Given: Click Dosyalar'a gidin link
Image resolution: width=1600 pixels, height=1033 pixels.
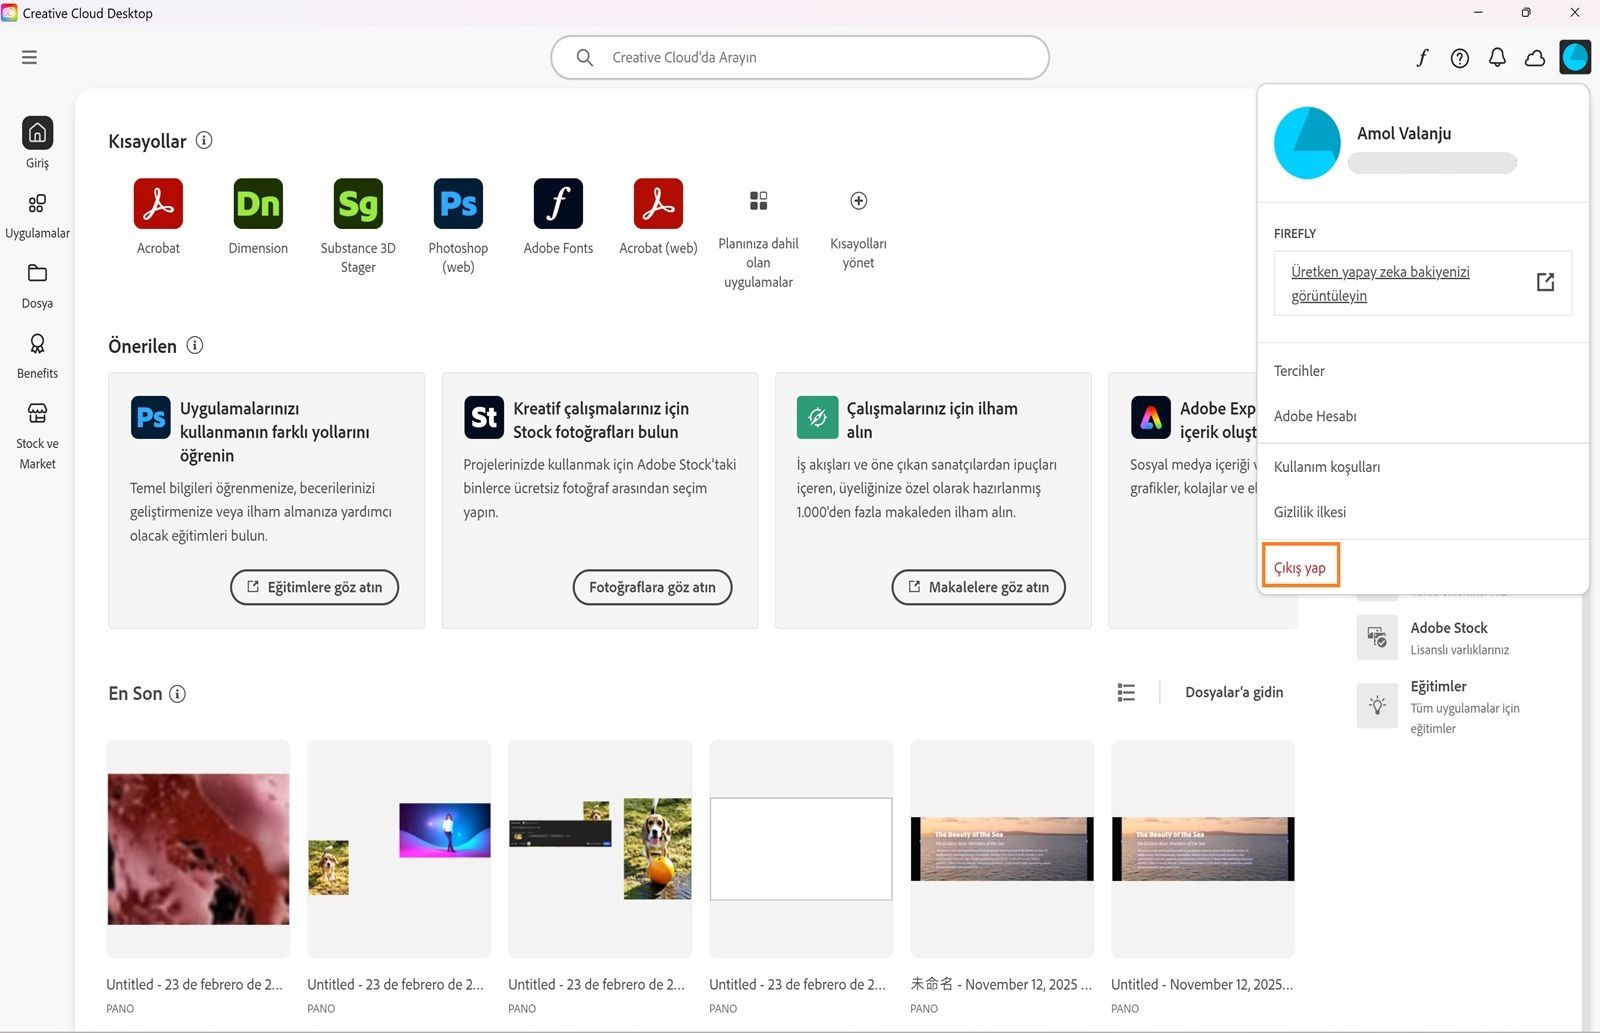Looking at the screenshot, I should click(x=1234, y=692).
